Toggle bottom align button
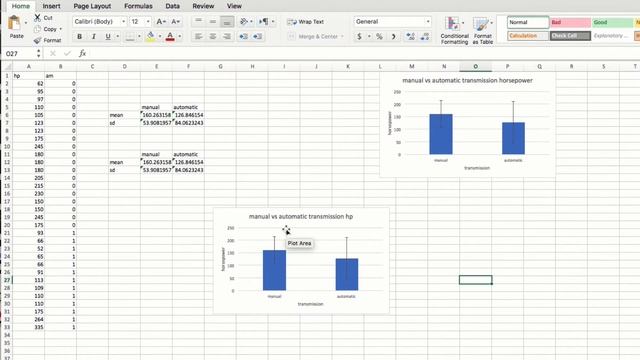The width and height of the screenshot is (640, 360). pyautogui.click(x=227, y=21)
